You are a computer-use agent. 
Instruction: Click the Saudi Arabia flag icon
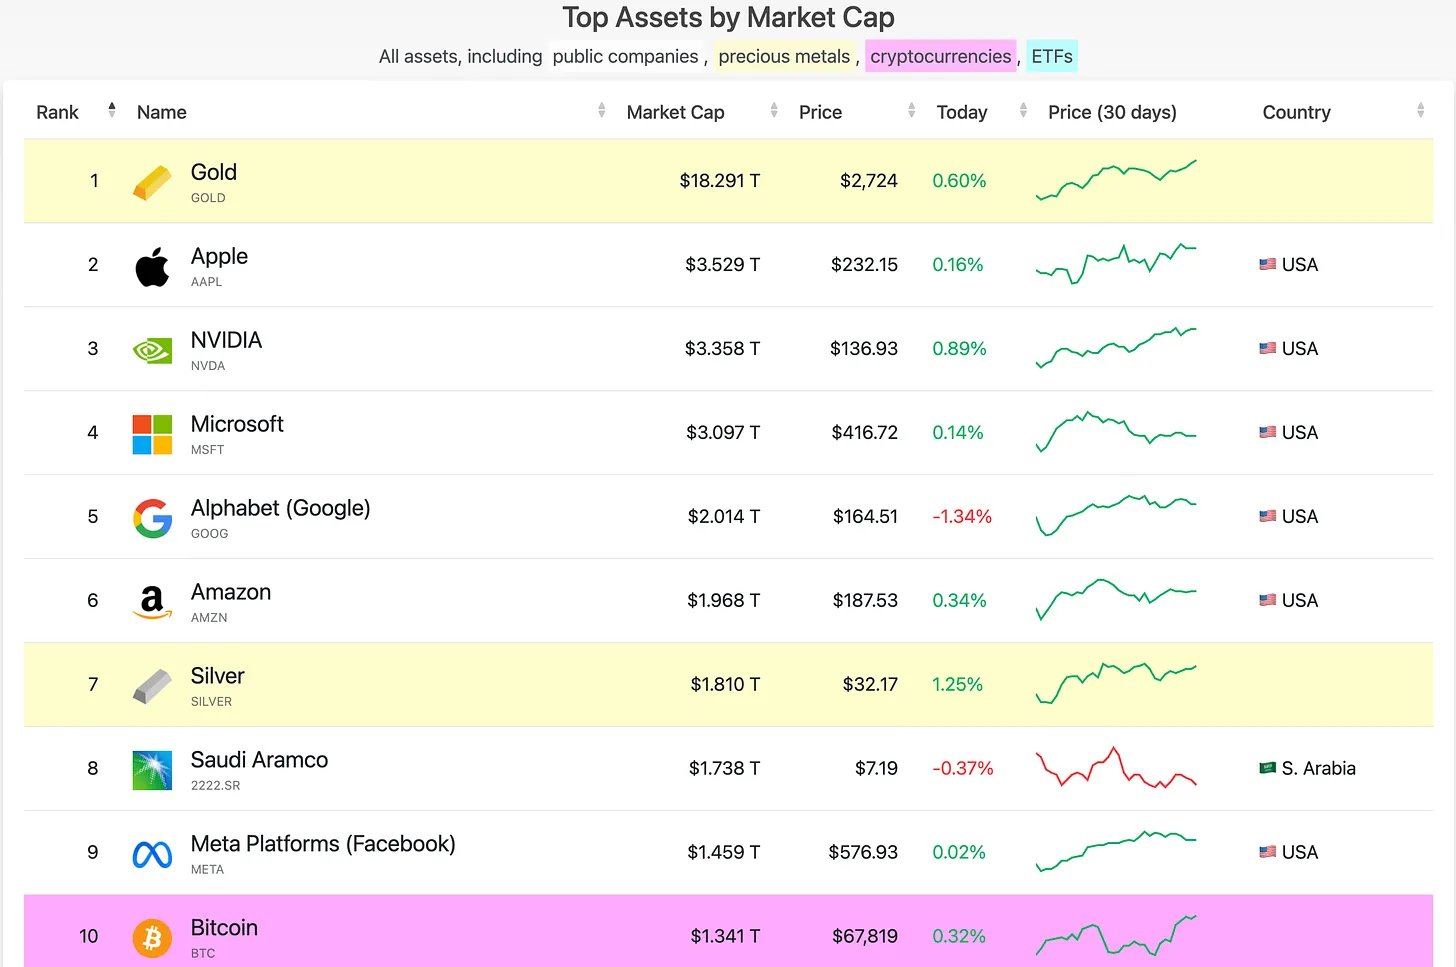[x=1267, y=768]
